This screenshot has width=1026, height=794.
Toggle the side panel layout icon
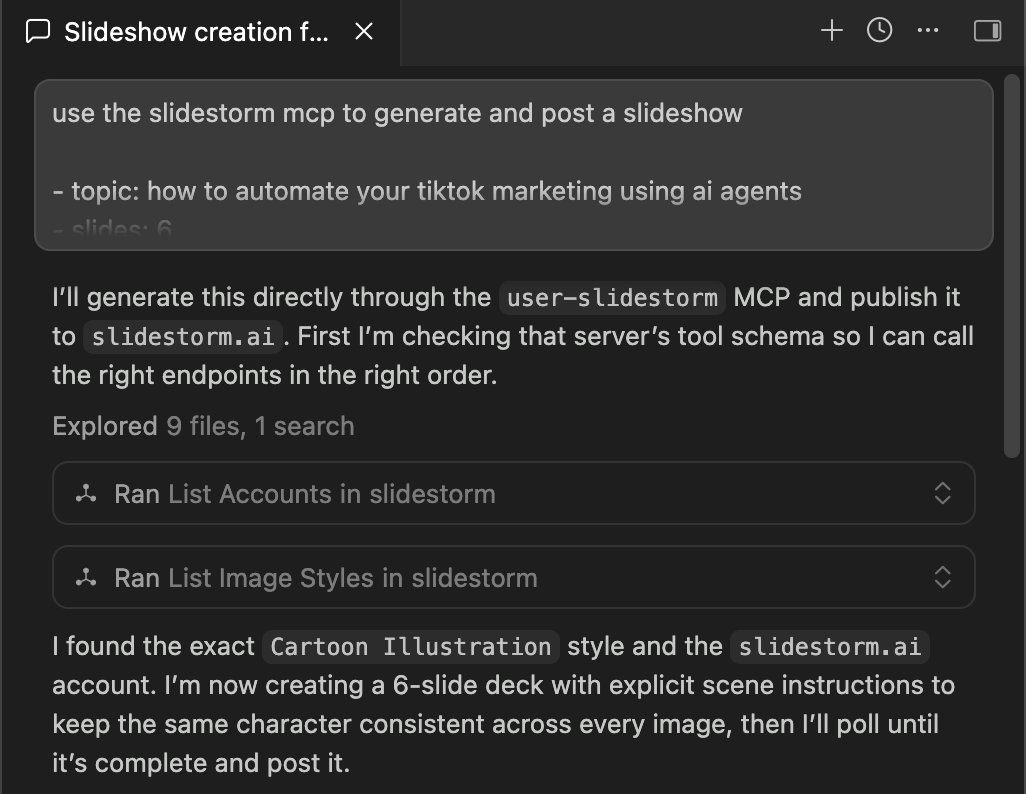[987, 31]
